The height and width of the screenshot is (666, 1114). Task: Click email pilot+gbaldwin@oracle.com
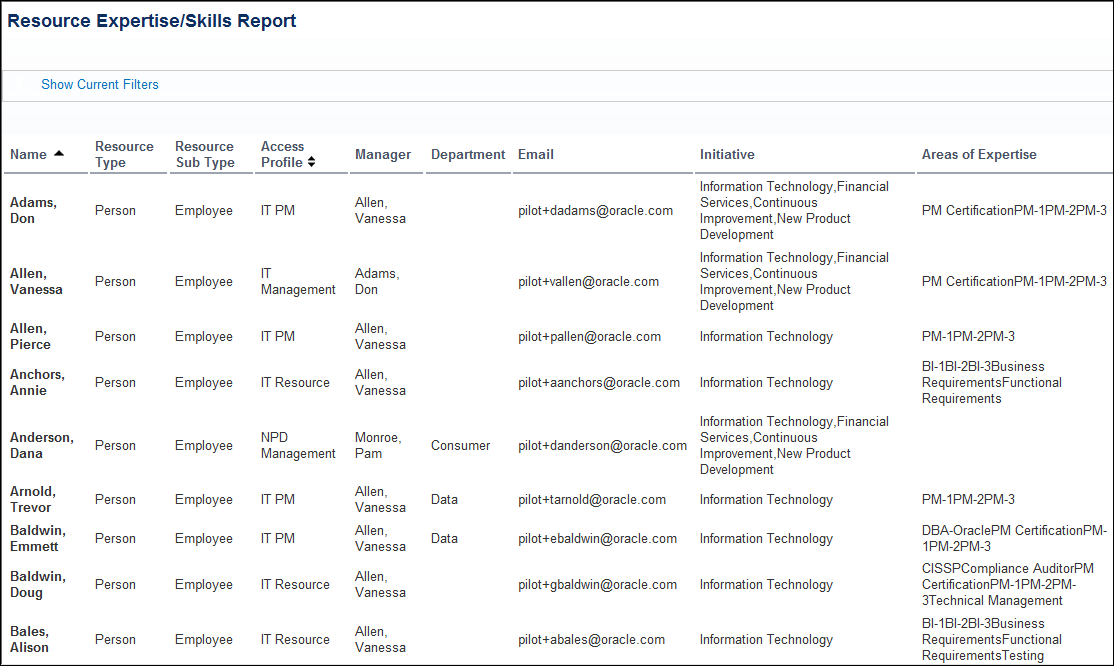pos(597,584)
